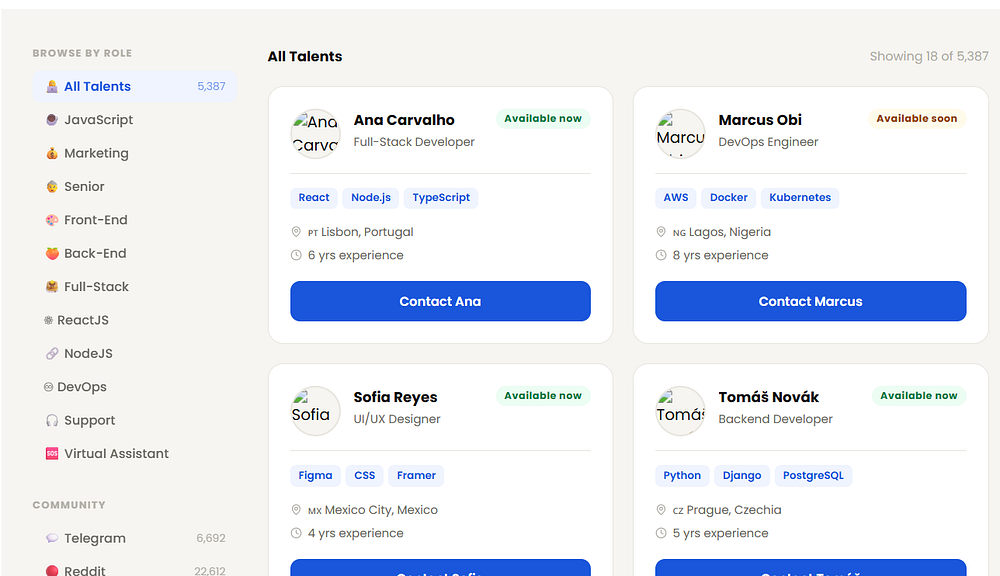Open the Back-End role category
The width and height of the screenshot is (1000, 576).
click(x=95, y=254)
